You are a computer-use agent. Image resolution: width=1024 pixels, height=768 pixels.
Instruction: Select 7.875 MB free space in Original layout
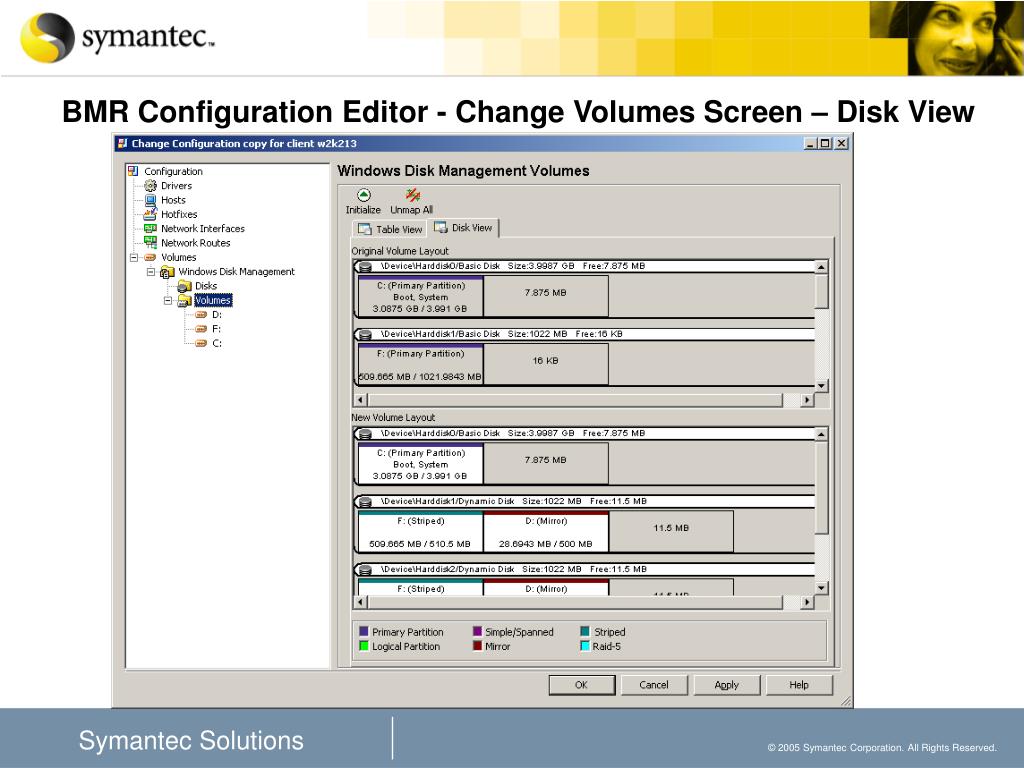(546, 296)
